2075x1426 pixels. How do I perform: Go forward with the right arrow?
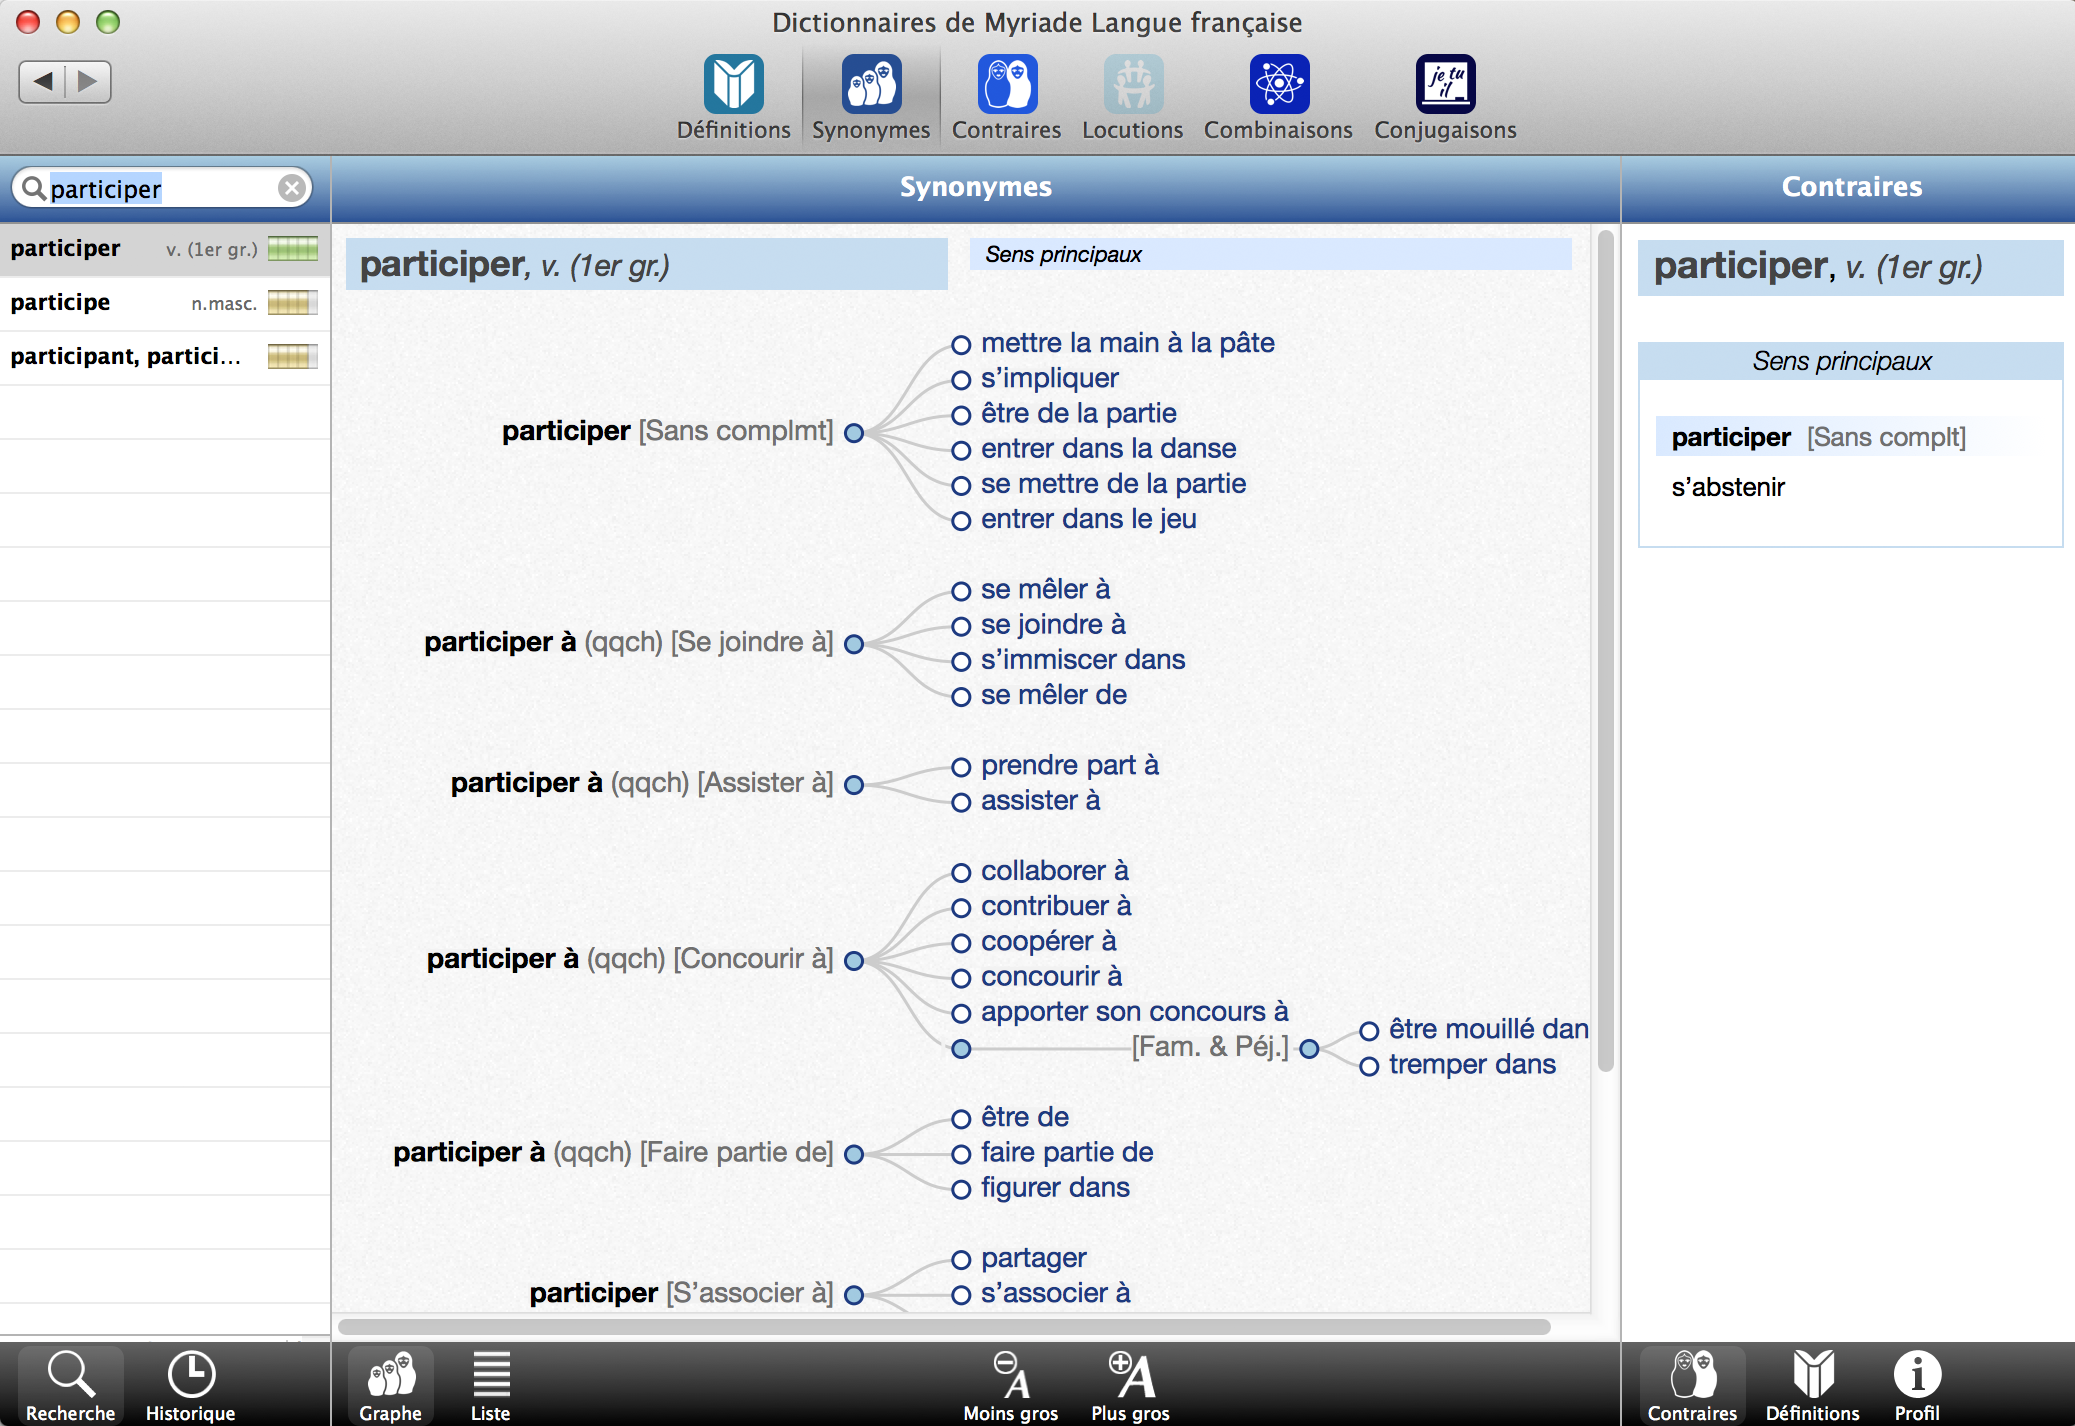pyautogui.click(x=88, y=81)
